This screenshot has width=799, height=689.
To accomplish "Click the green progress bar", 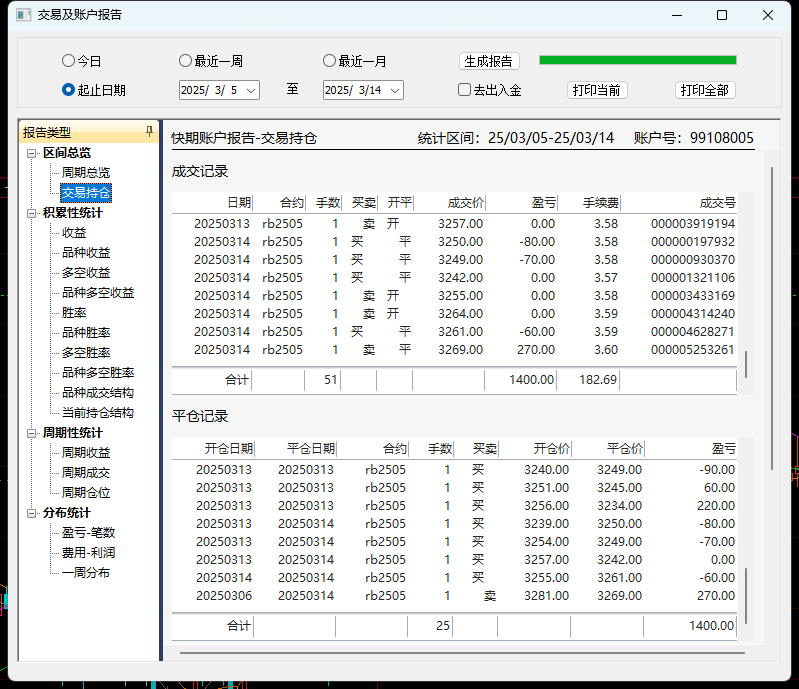I will tap(637, 60).
